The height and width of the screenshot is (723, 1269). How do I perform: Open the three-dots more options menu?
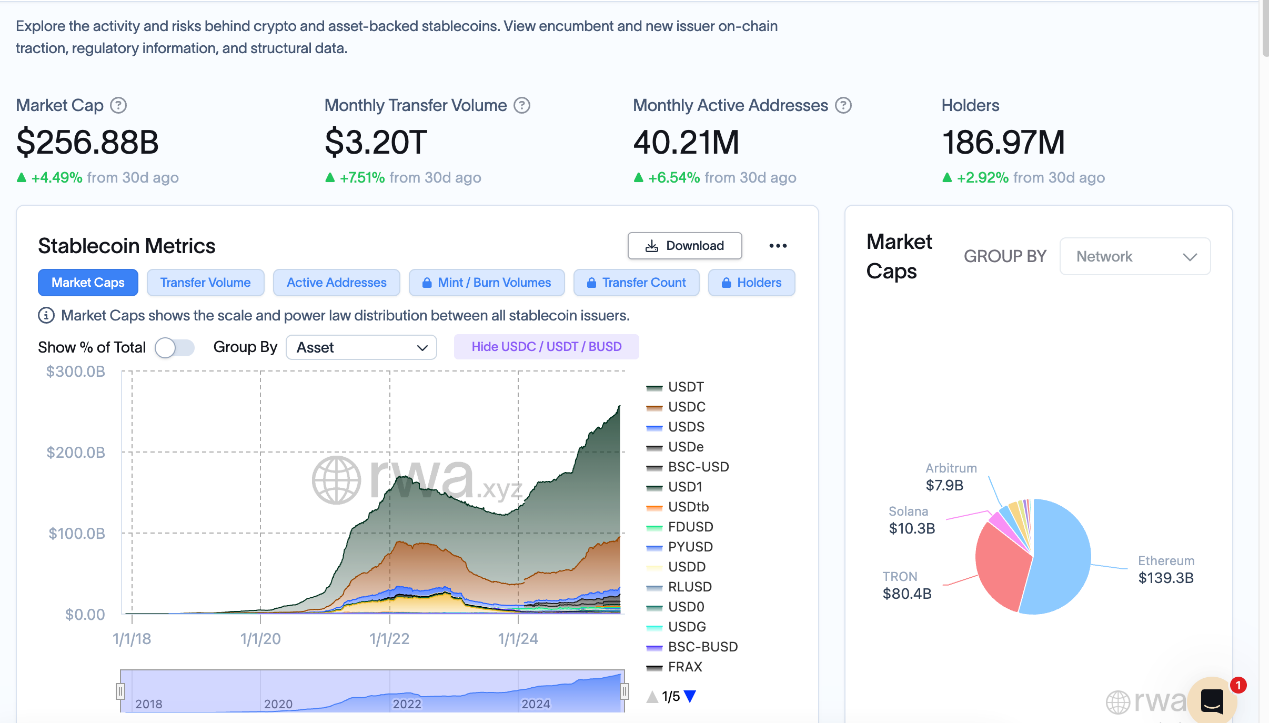[778, 246]
